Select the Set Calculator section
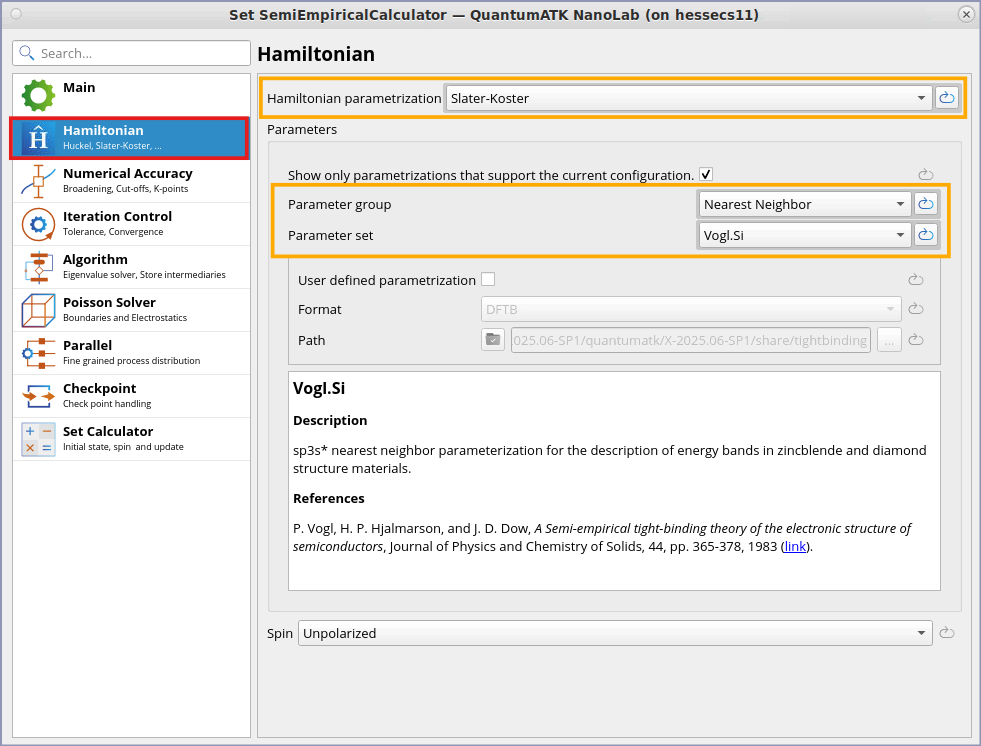 130,439
